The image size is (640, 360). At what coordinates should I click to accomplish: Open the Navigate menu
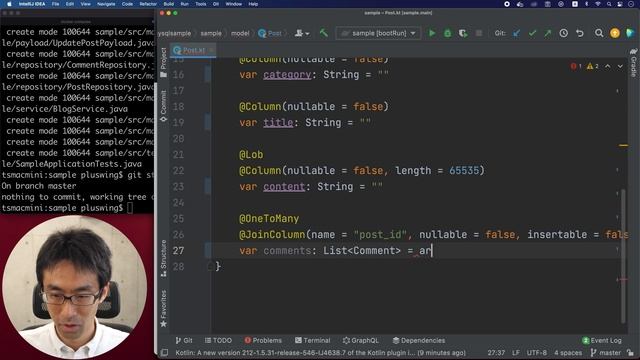106,4
